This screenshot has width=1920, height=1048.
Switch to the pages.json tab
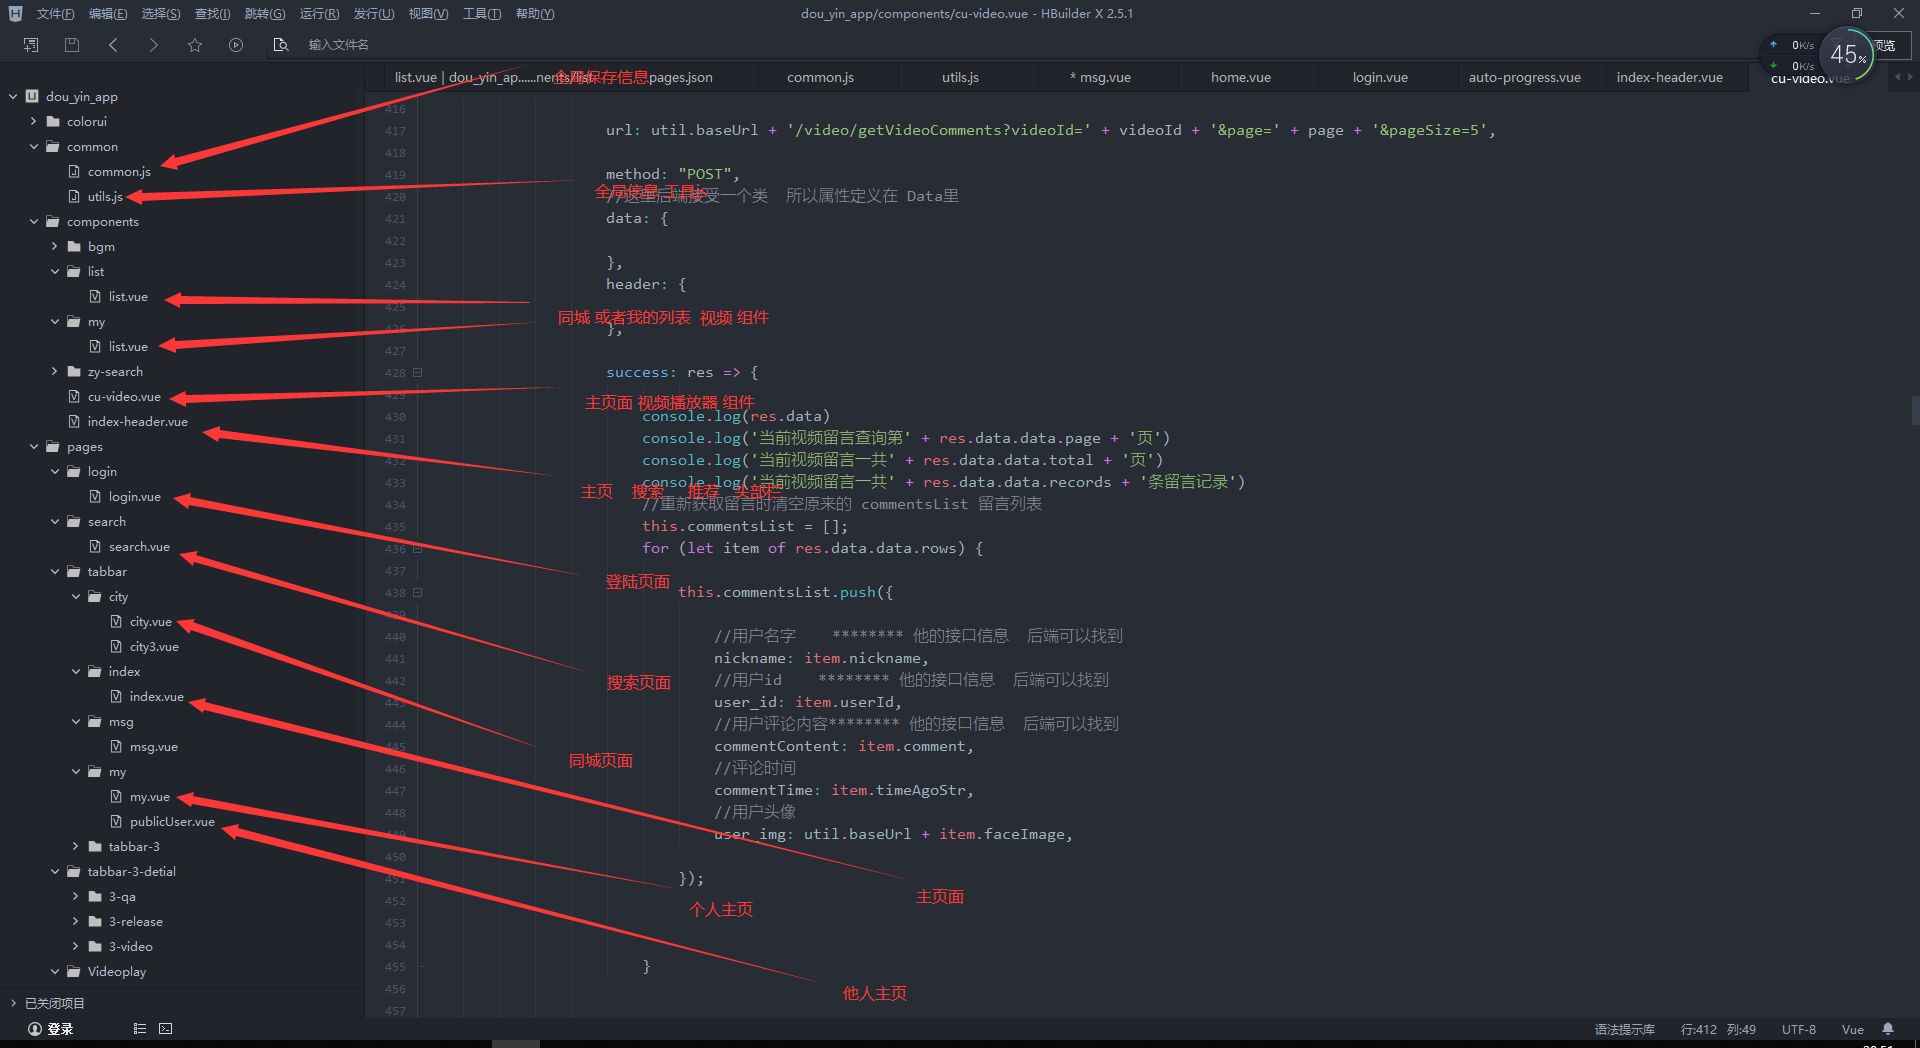tap(680, 77)
